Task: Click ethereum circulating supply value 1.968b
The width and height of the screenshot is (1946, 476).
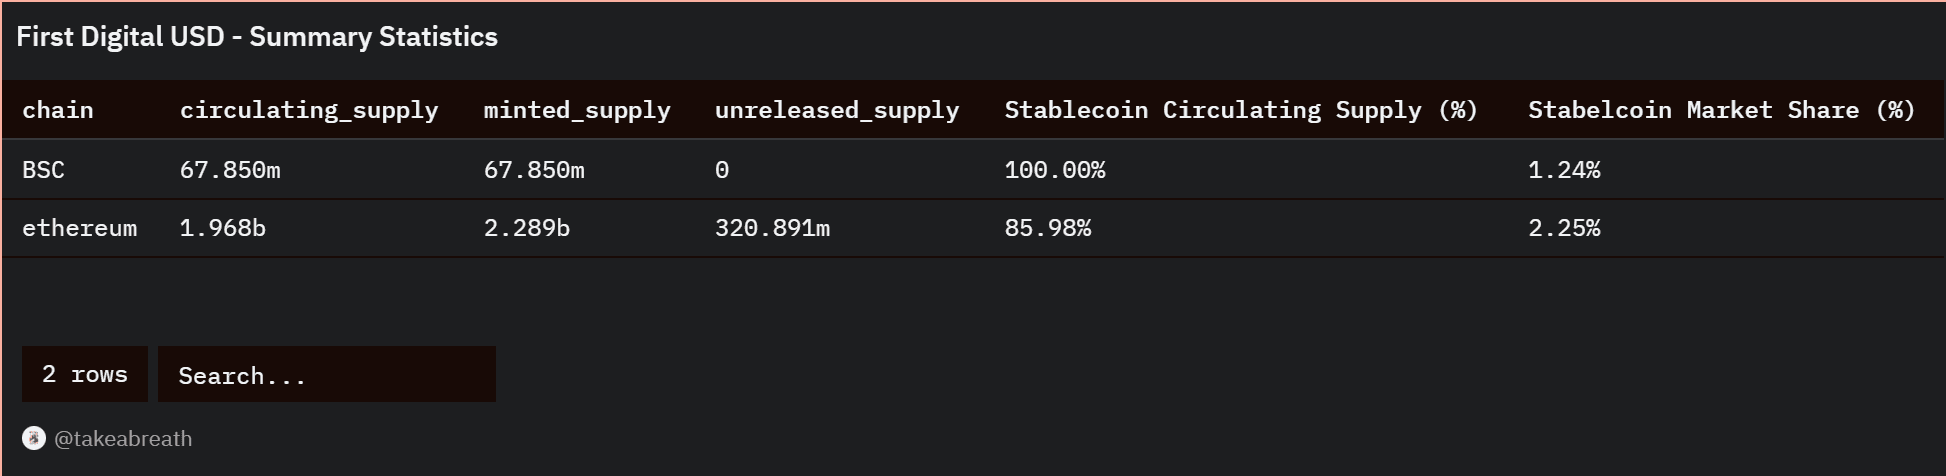Action: [x=223, y=228]
